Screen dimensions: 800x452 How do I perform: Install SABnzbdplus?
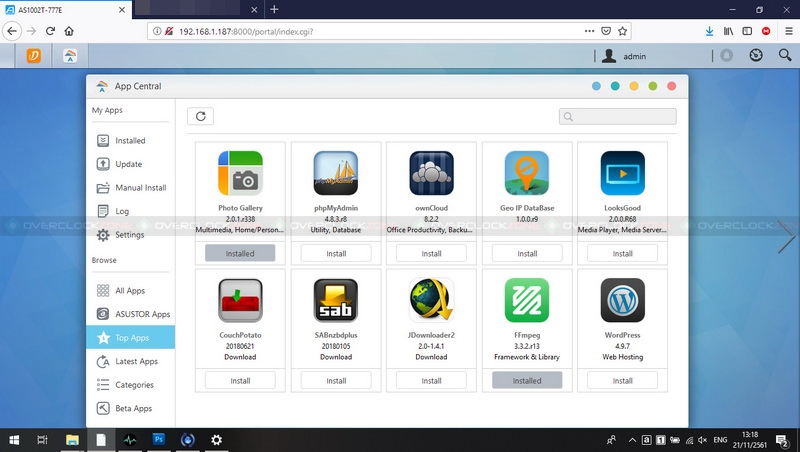pyautogui.click(x=336, y=380)
